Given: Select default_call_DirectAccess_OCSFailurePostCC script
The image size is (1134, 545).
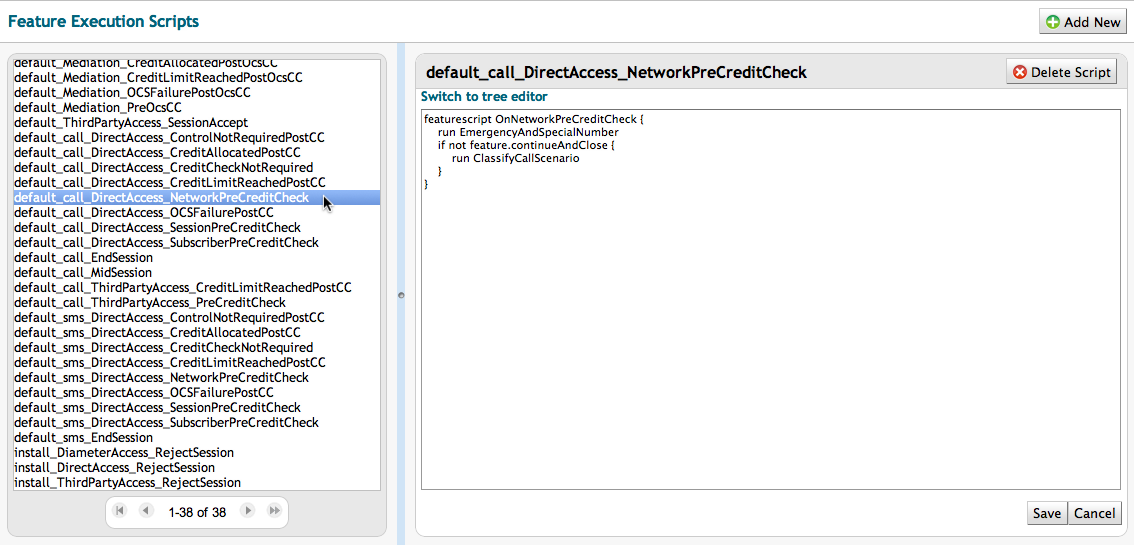Looking at the screenshot, I should [144, 213].
